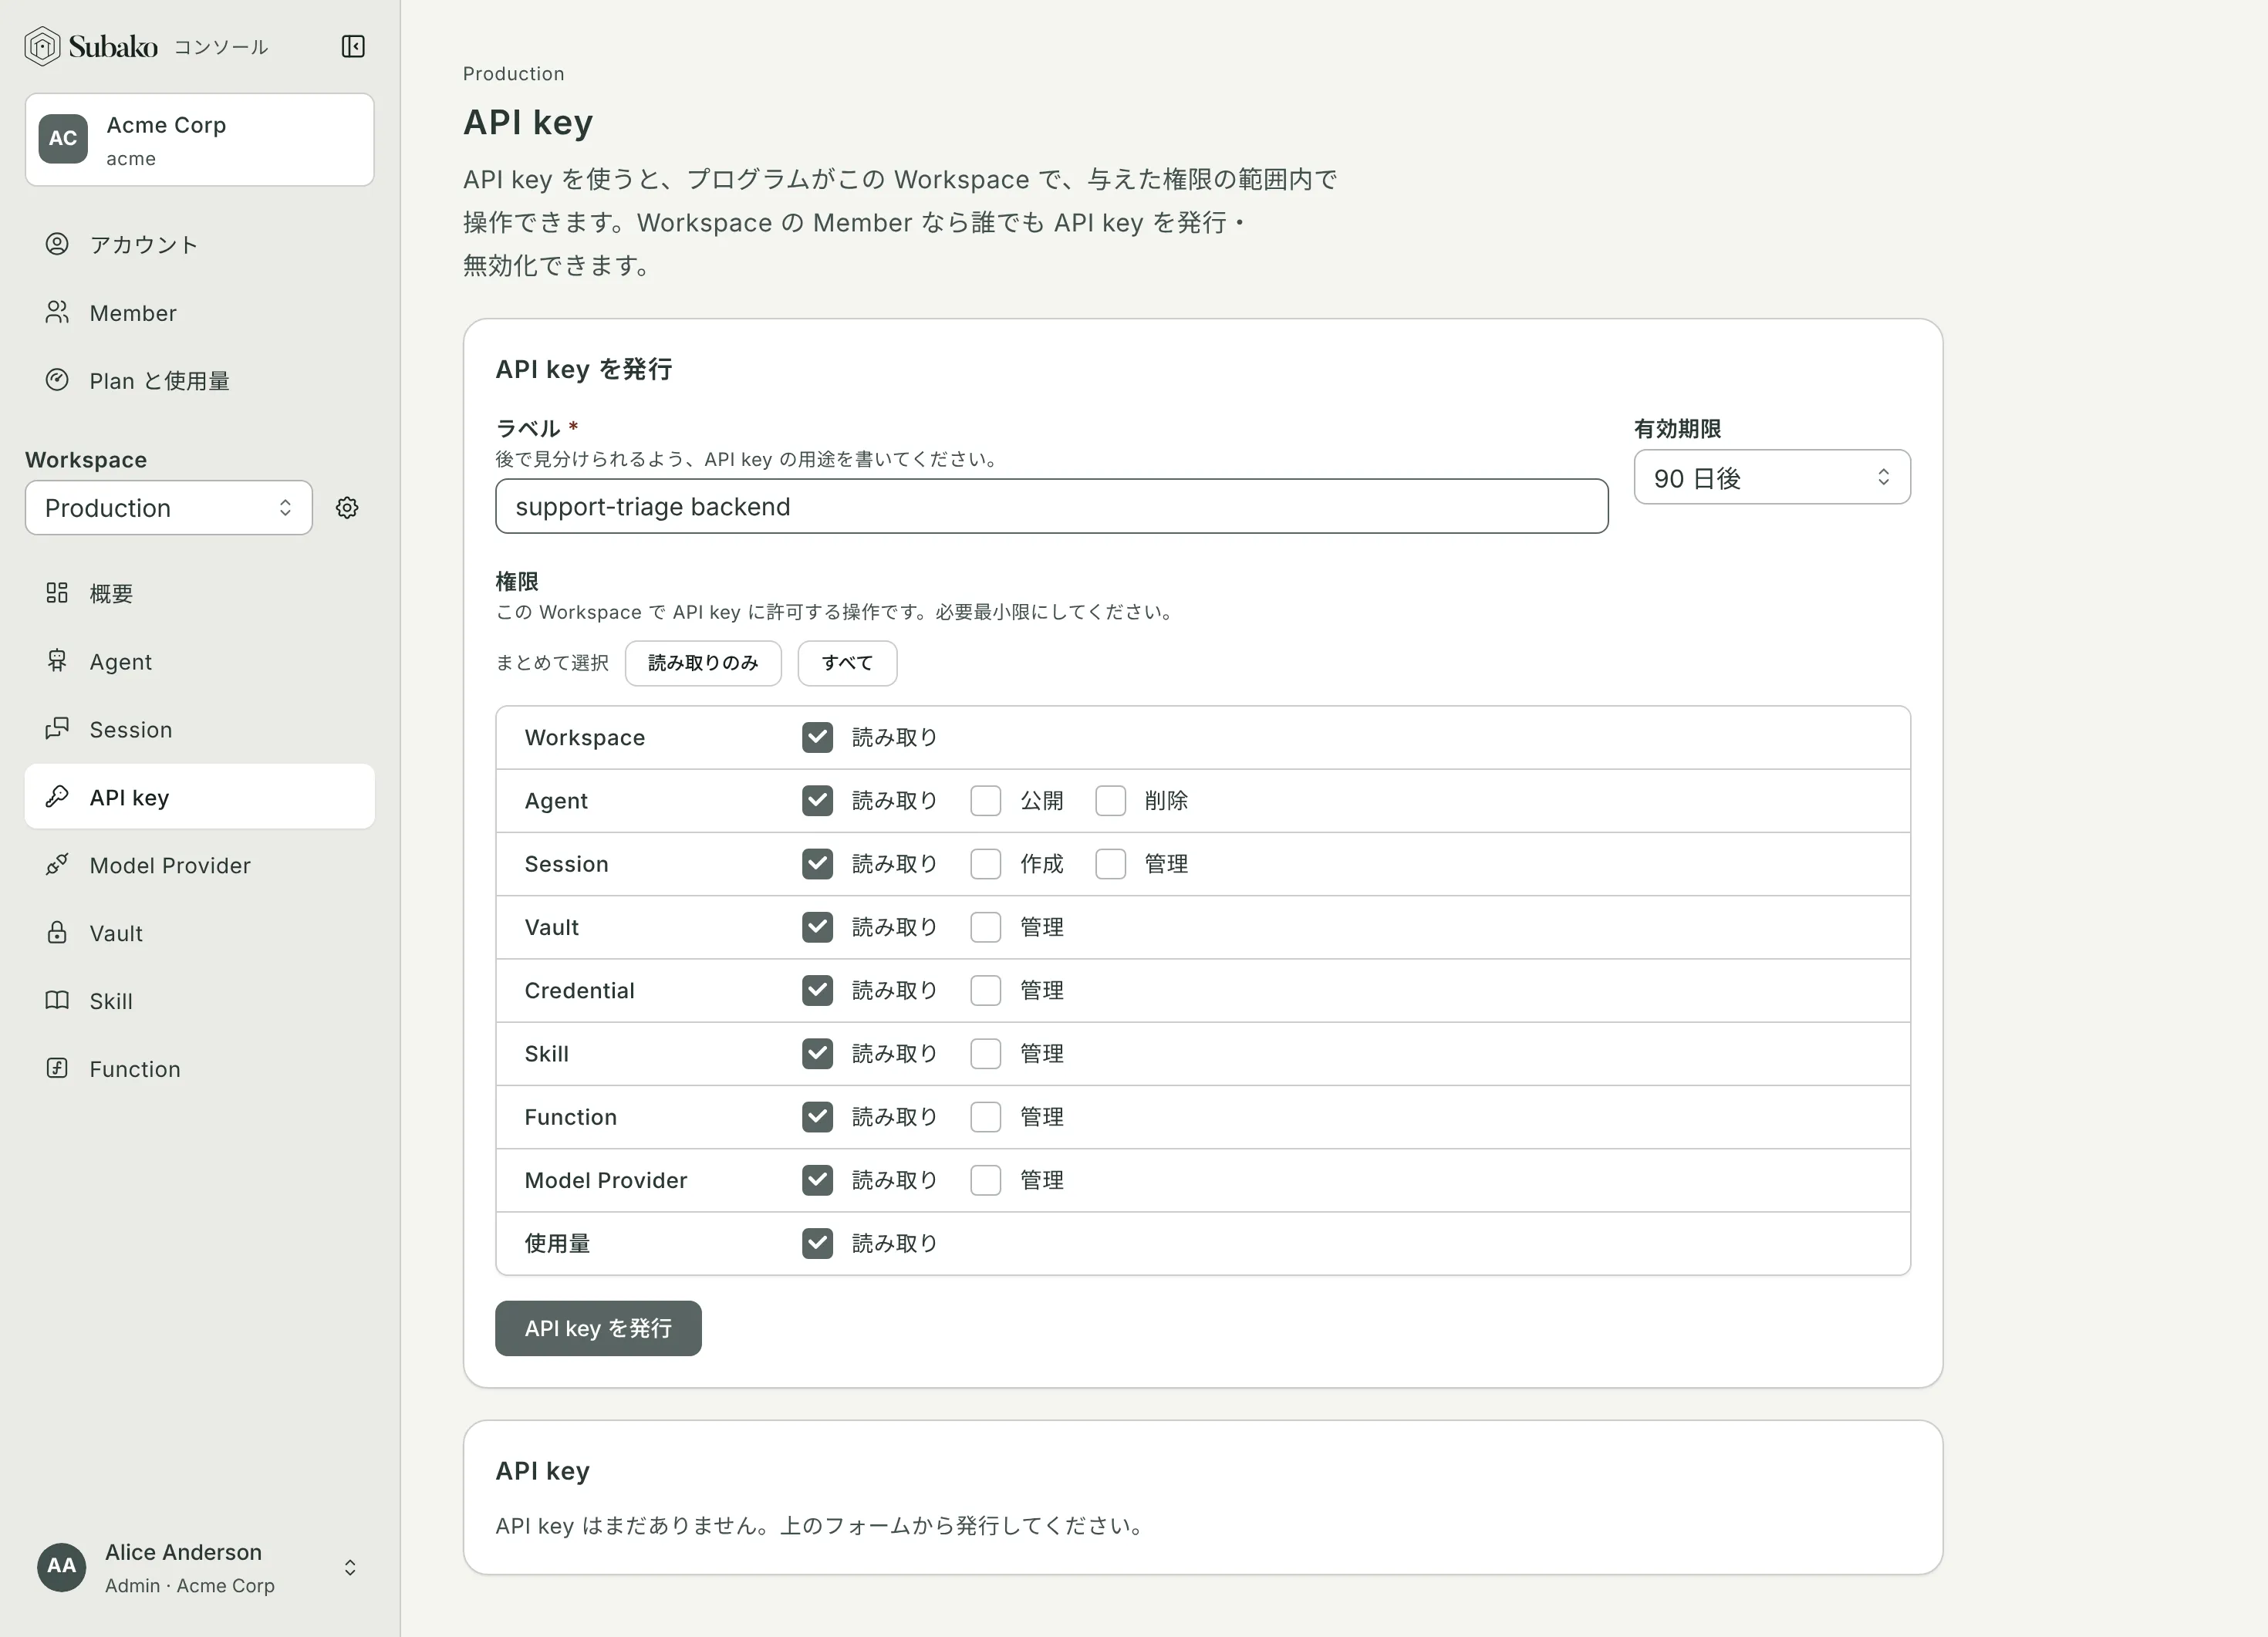Click the Member people icon
Viewport: 2268px width, 1637px height.
click(x=57, y=312)
